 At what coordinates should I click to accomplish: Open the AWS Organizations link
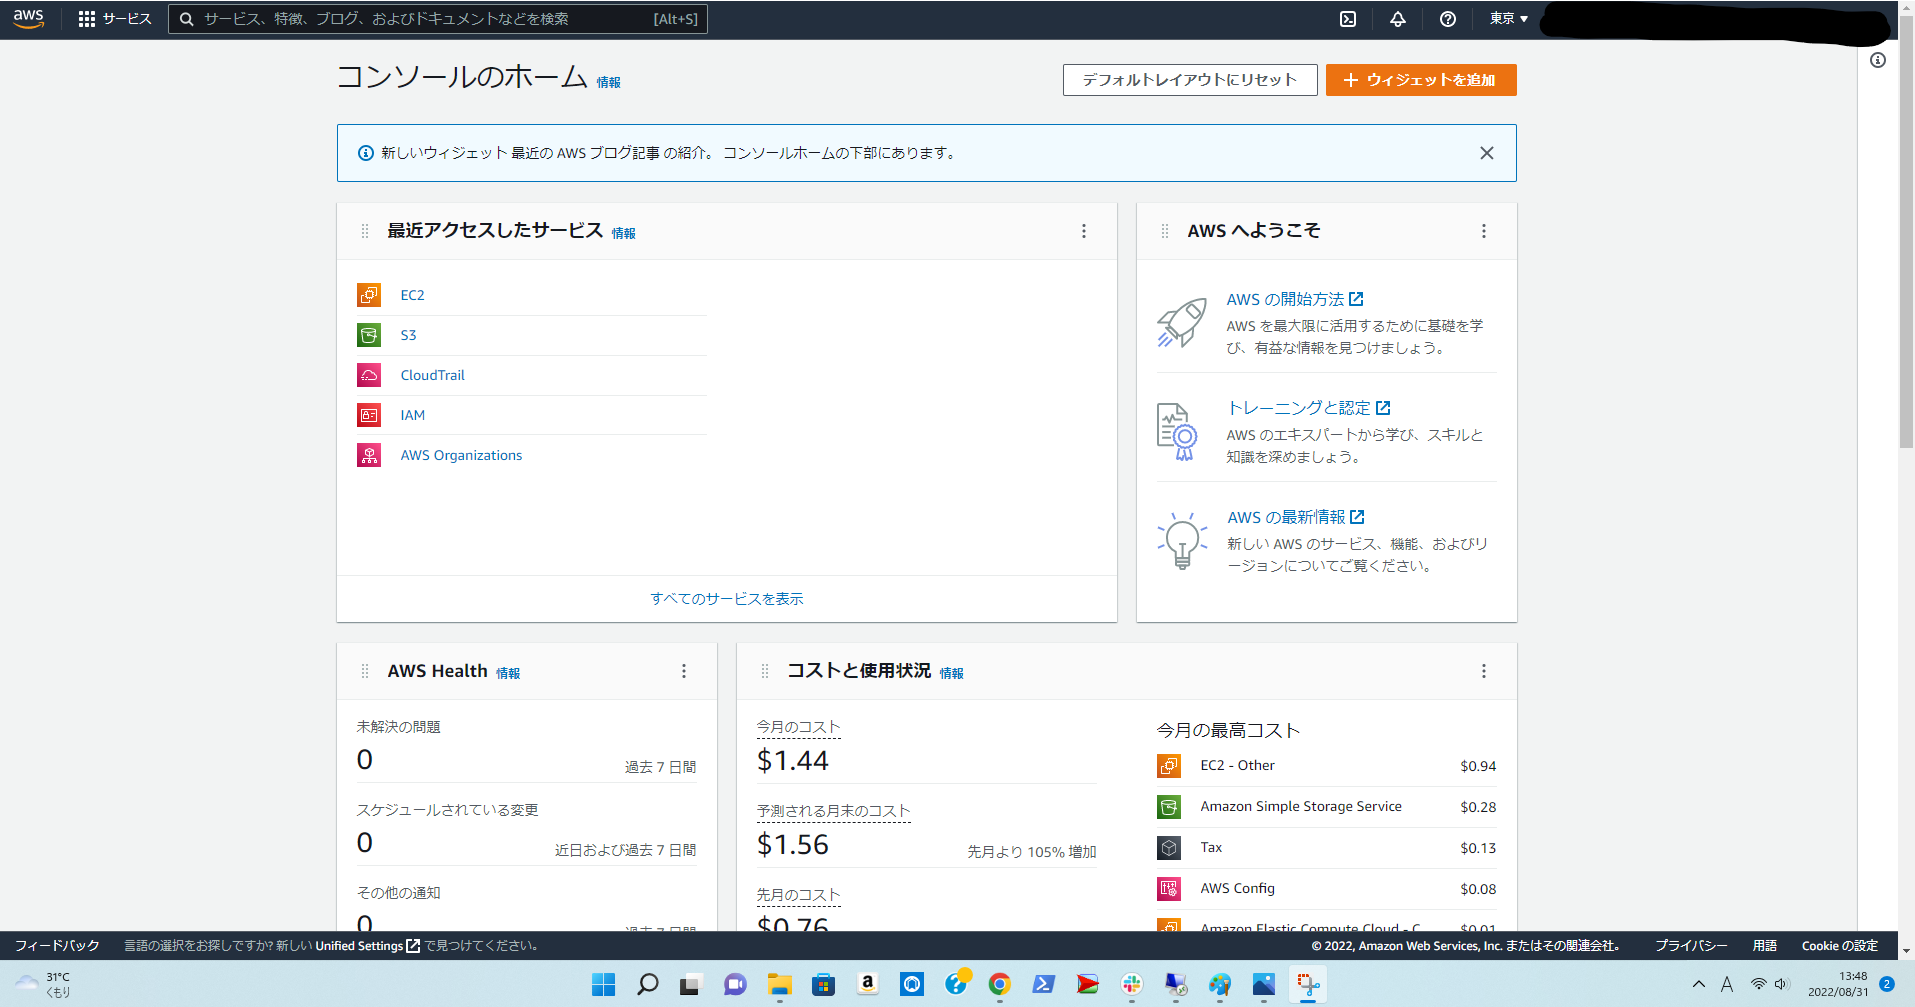tap(461, 455)
